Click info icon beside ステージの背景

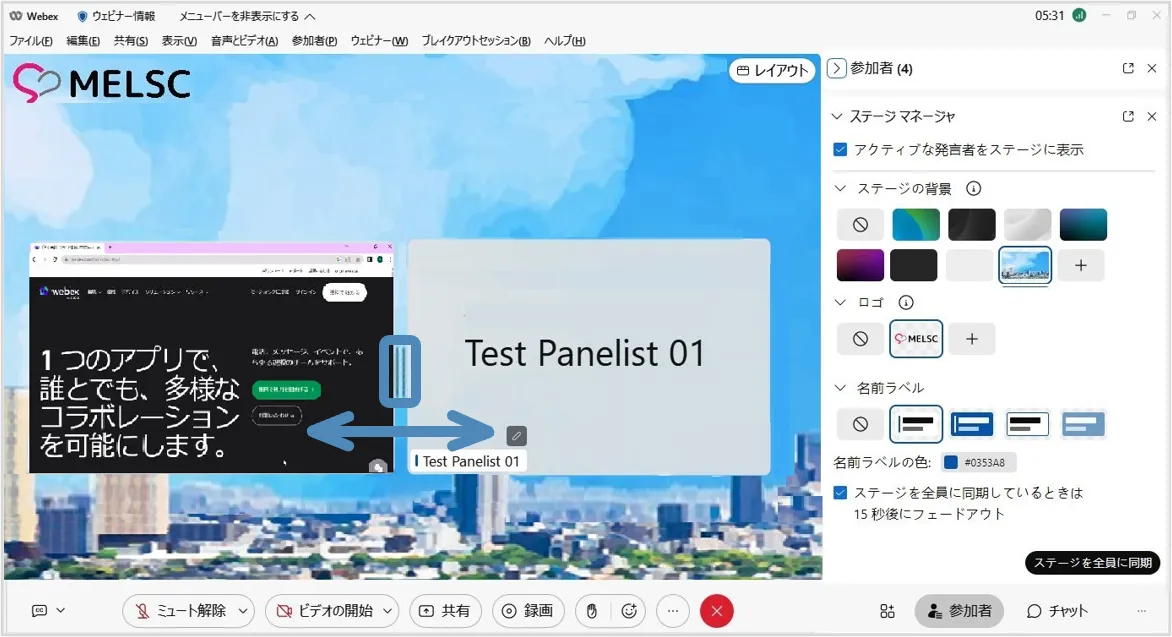(x=973, y=188)
